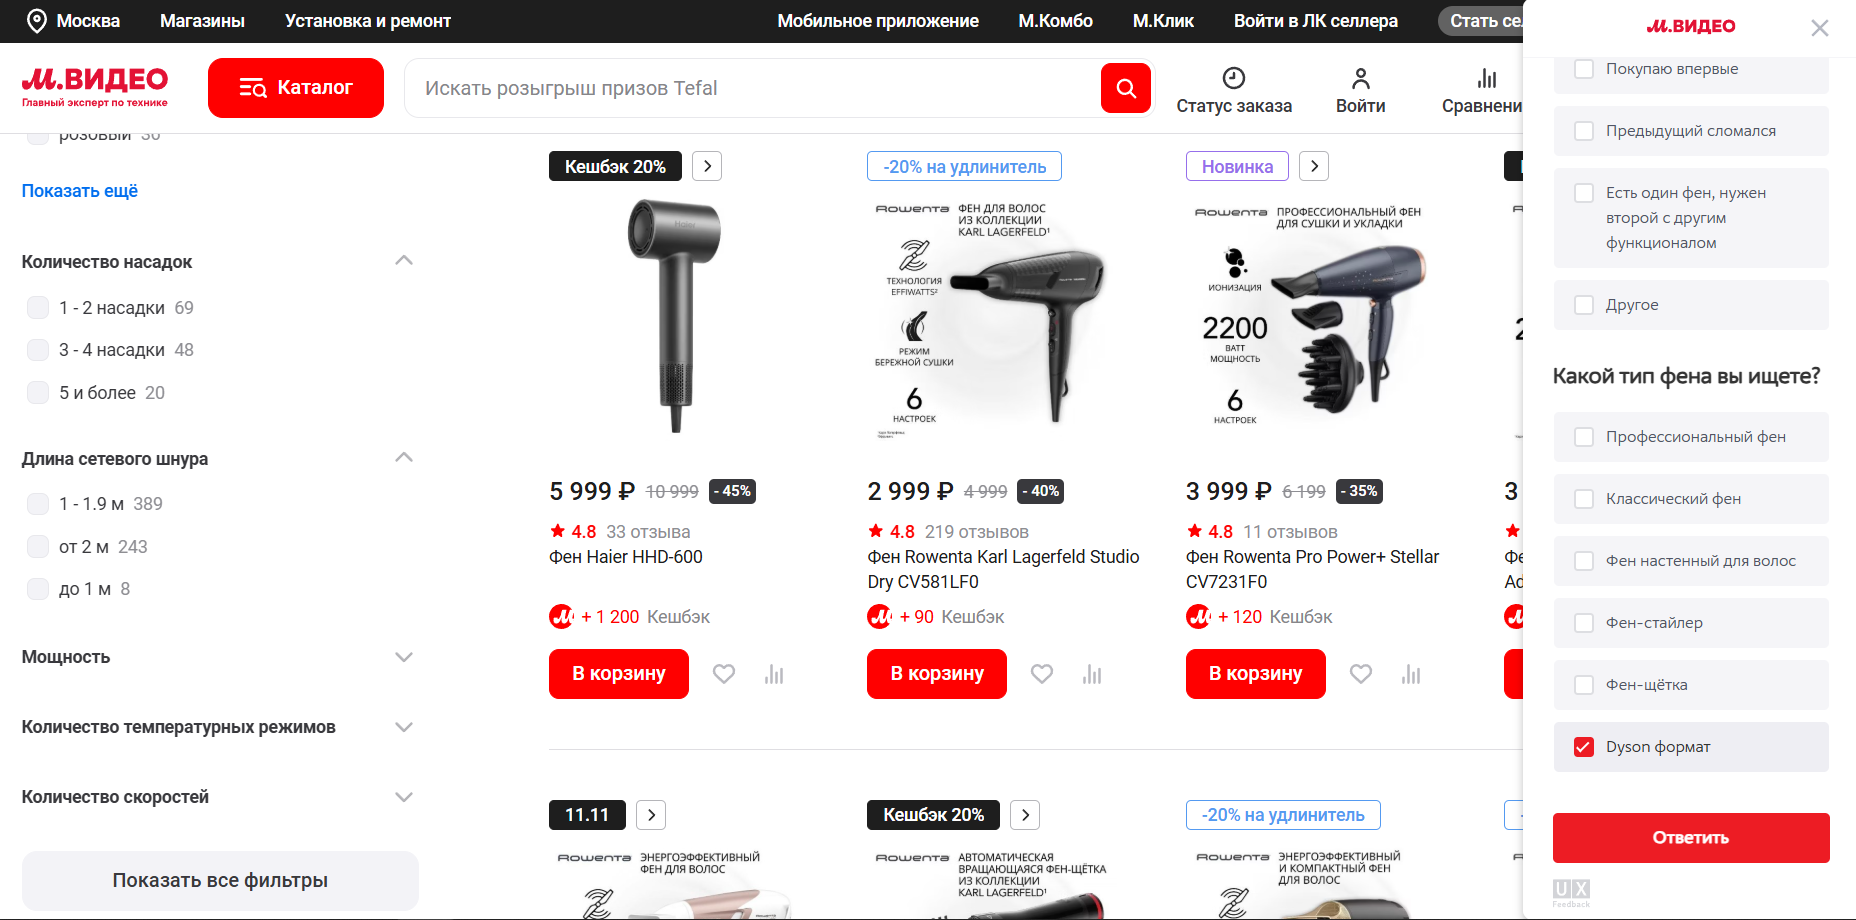Add Haier HHD-600 to comparison chart
Viewport: 1856px width, 920px height.
click(x=774, y=674)
